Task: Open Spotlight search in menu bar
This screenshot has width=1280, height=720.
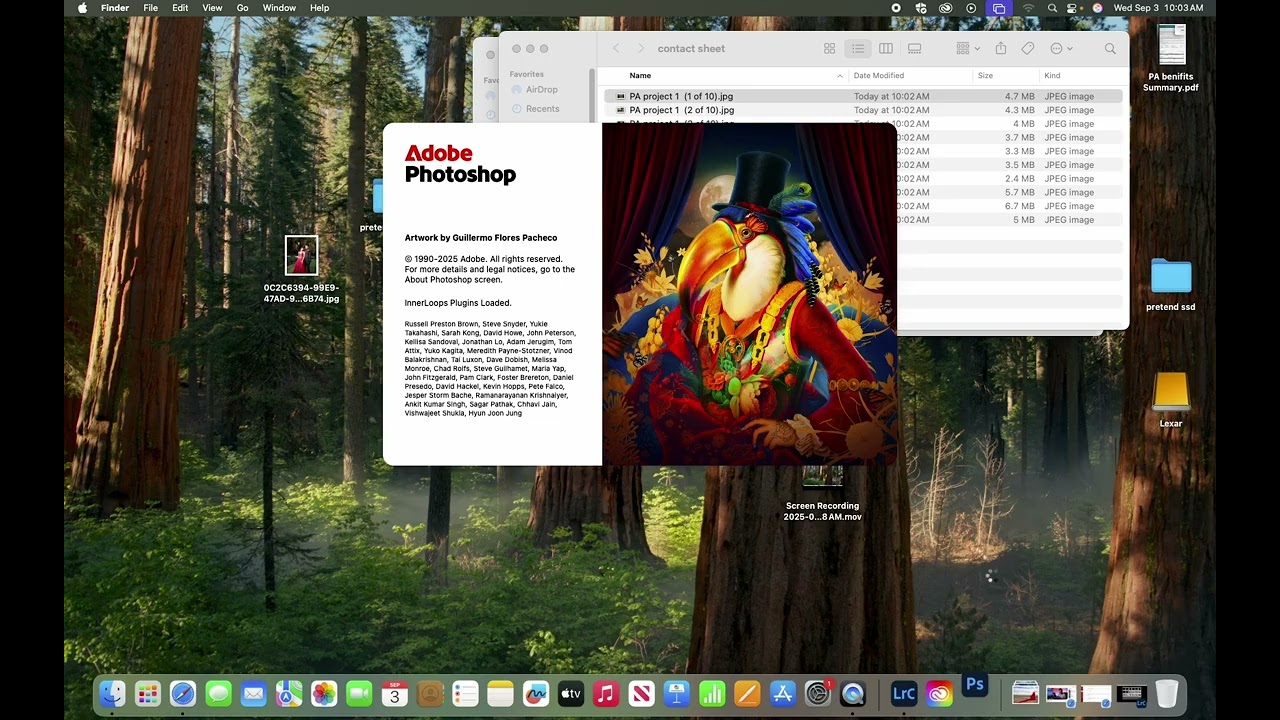Action: click(x=1052, y=8)
